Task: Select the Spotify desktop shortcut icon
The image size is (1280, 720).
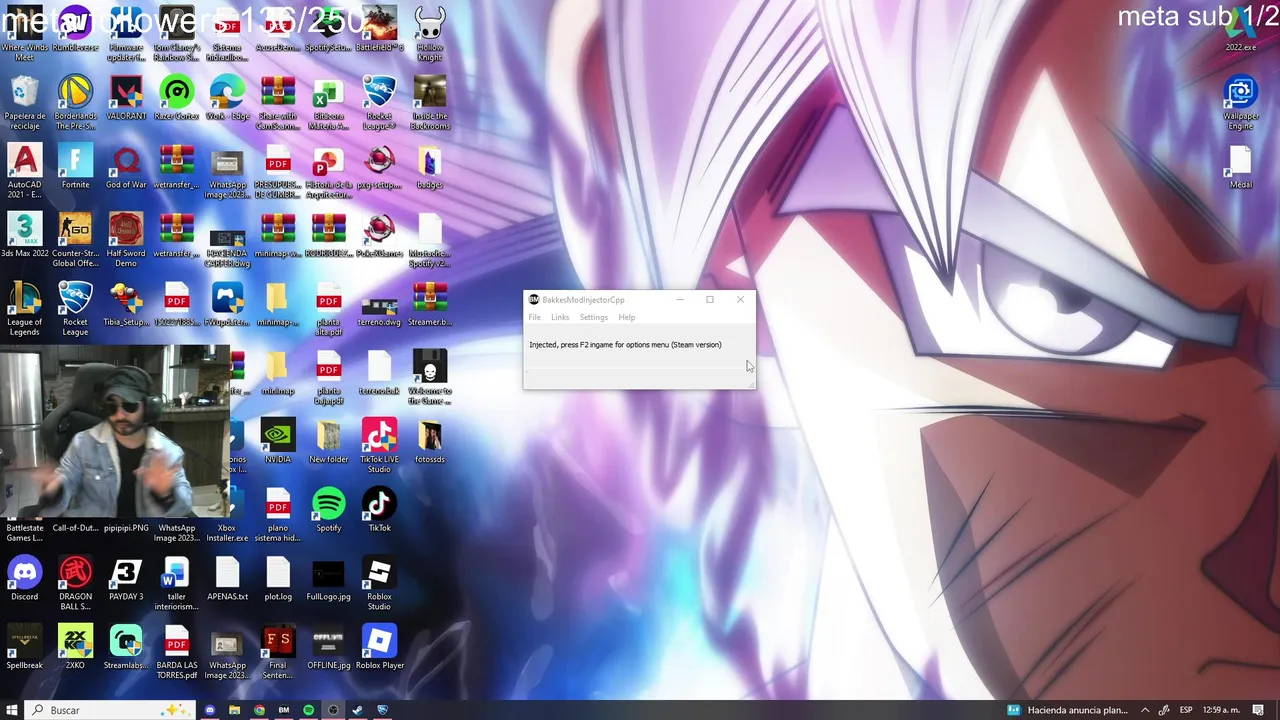Action: (328, 509)
